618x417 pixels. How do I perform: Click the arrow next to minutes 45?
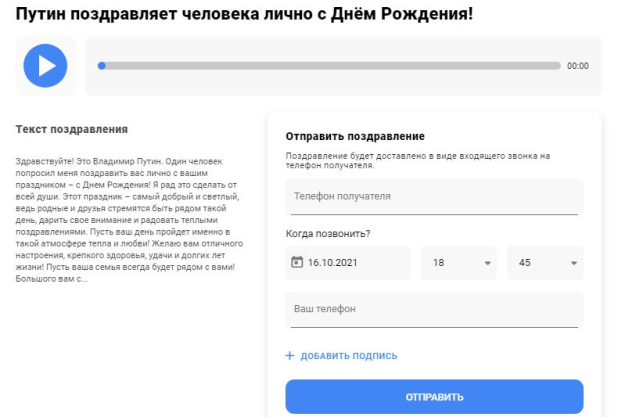coord(574,263)
